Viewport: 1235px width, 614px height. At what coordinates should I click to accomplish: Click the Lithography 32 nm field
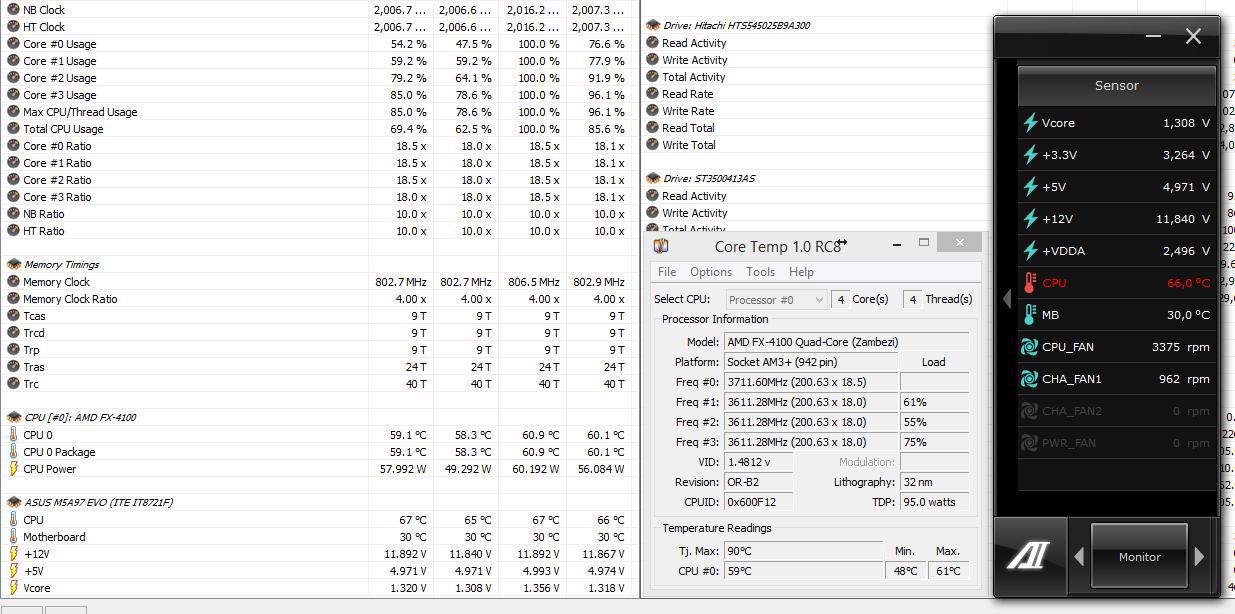[x=934, y=482]
